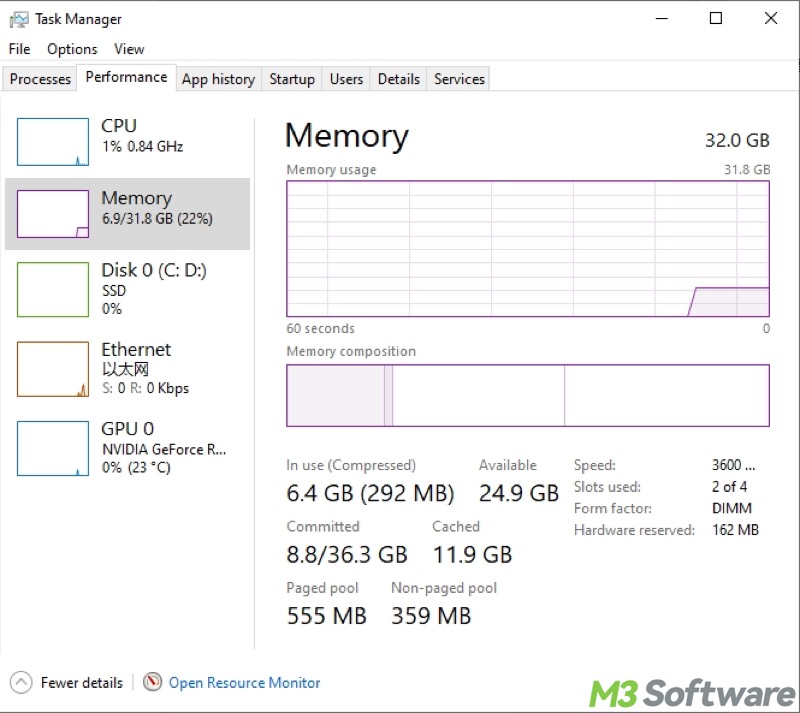Click the Resource Monitor icon

(153, 682)
